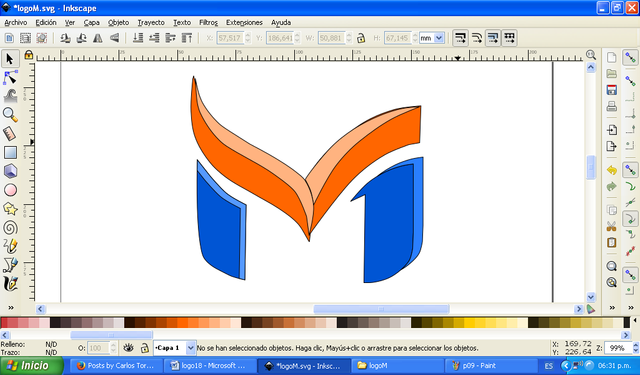Select the Ellipse circle tool
This screenshot has height=375, width=640.
pyautogui.click(x=10, y=190)
